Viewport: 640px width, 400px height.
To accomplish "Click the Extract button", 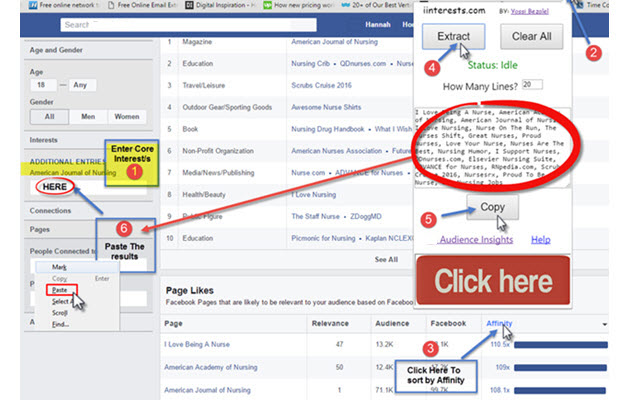I will (x=453, y=36).
